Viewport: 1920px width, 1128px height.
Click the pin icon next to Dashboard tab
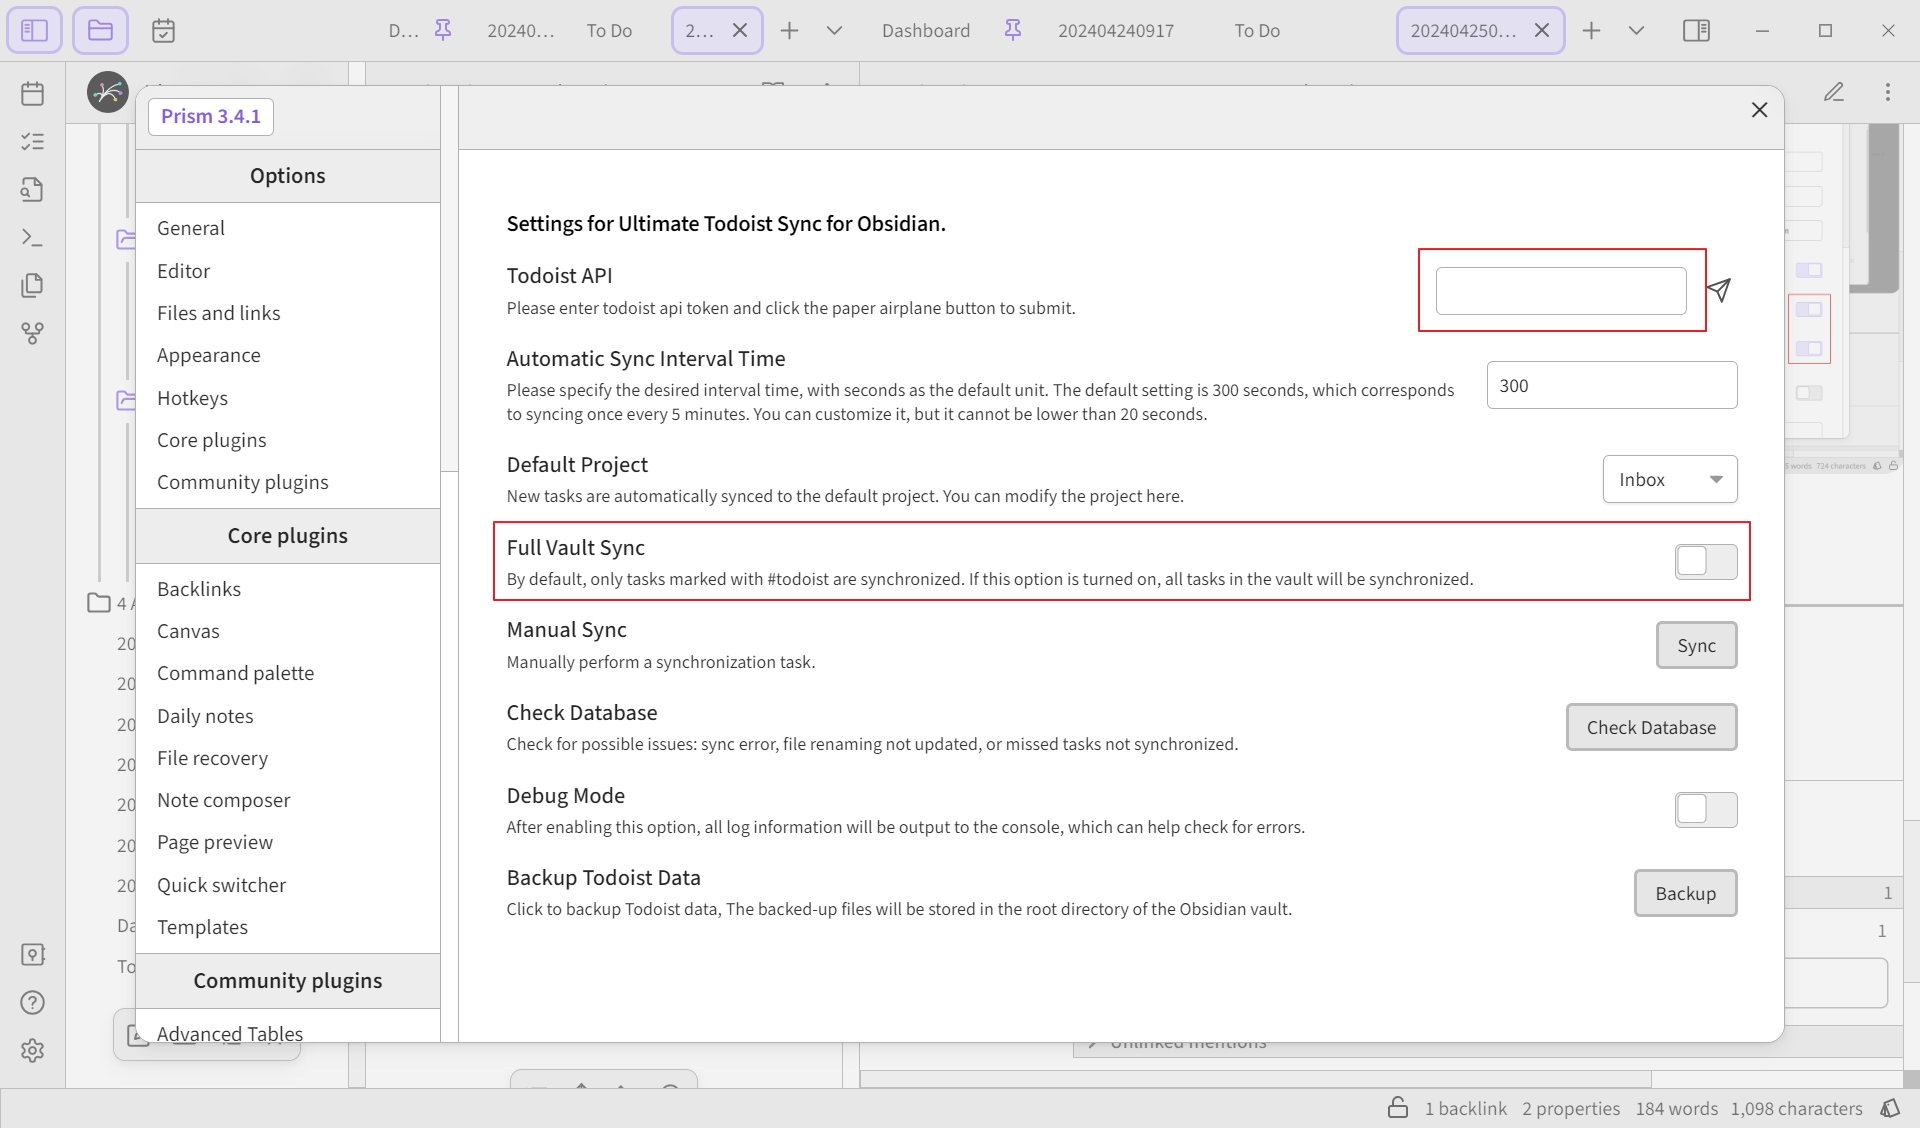pyautogui.click(x=1013, y=30)
